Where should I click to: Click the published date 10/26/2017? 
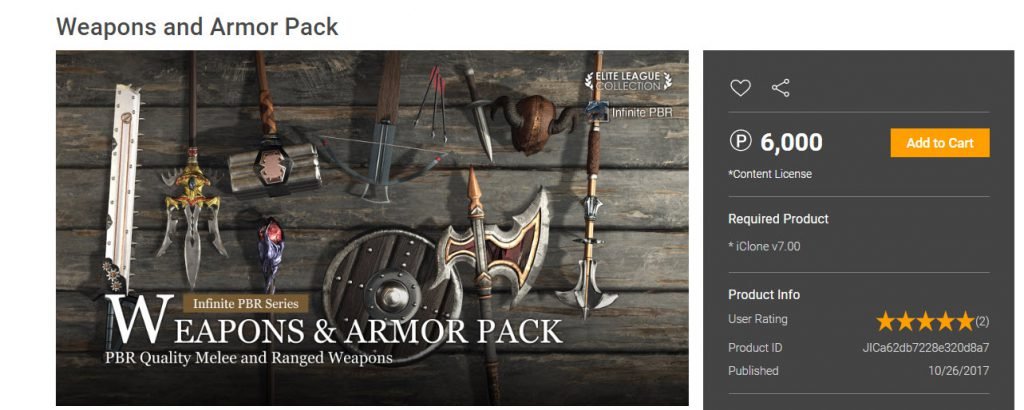coord(959,370)
